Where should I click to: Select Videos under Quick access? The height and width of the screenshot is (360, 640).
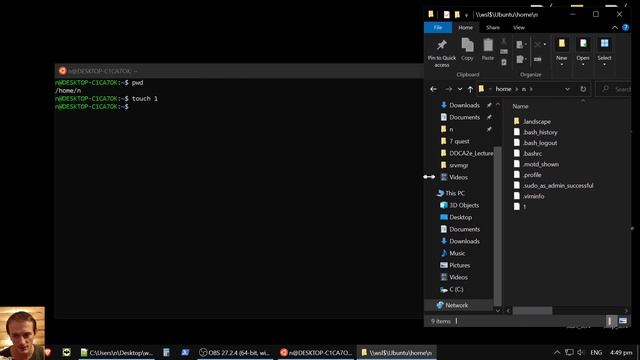pyautogui.click(x=458, y=177)
